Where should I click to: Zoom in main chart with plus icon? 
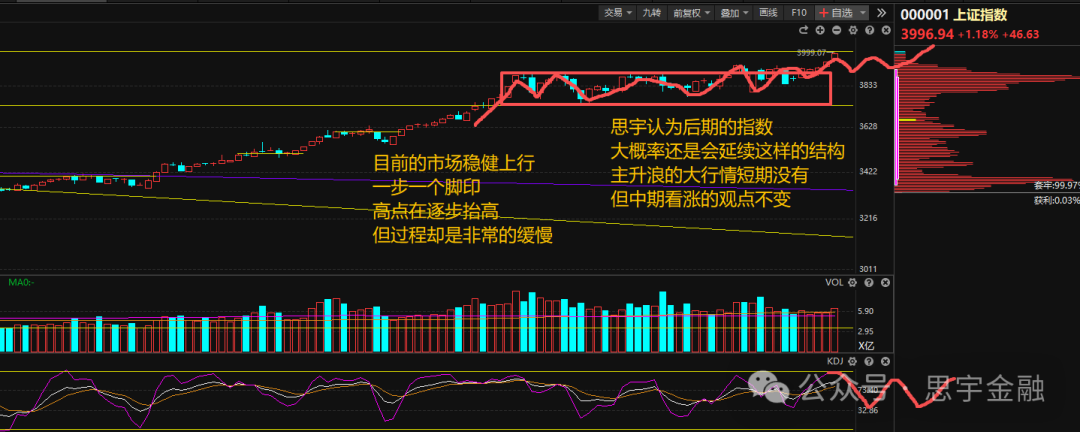pyautogui.click(x=820, y=30)
